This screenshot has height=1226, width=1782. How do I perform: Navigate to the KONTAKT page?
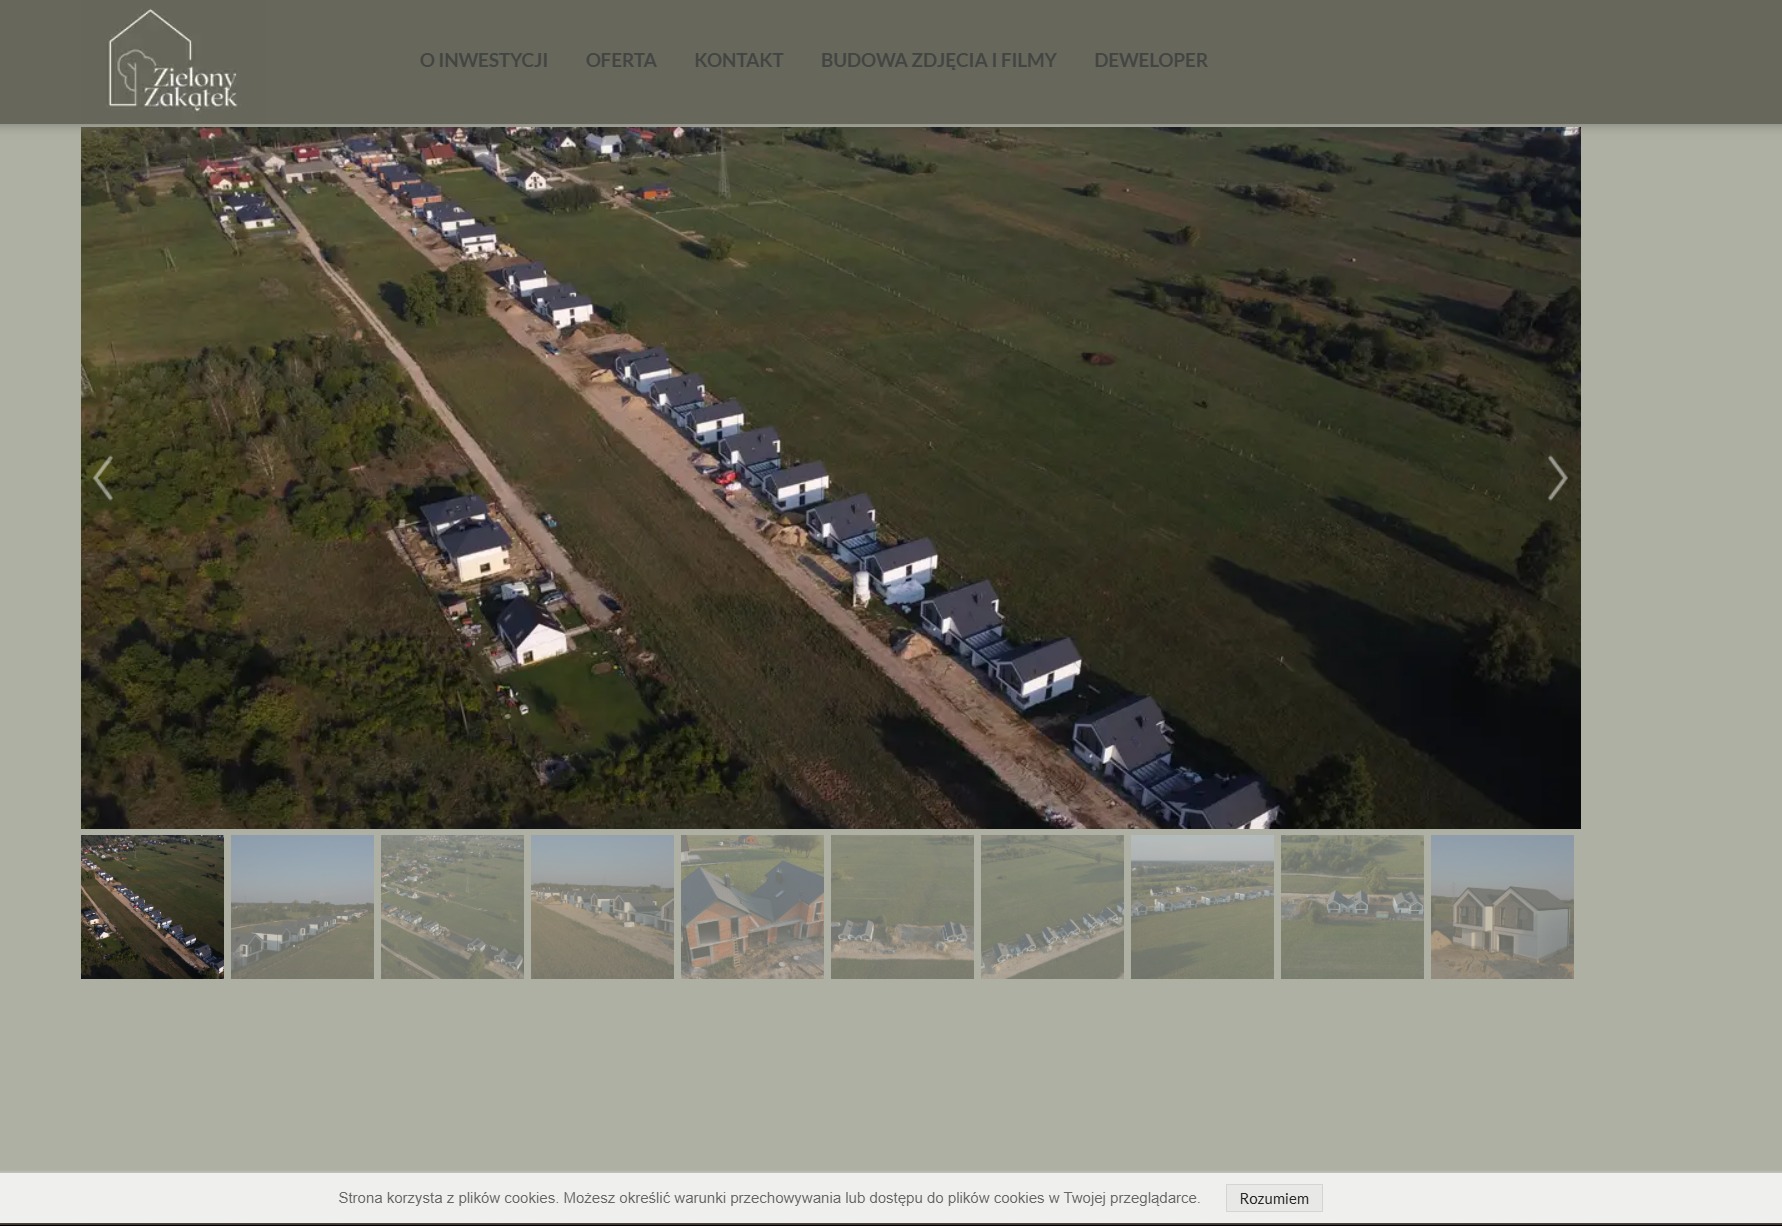(738, 60)
